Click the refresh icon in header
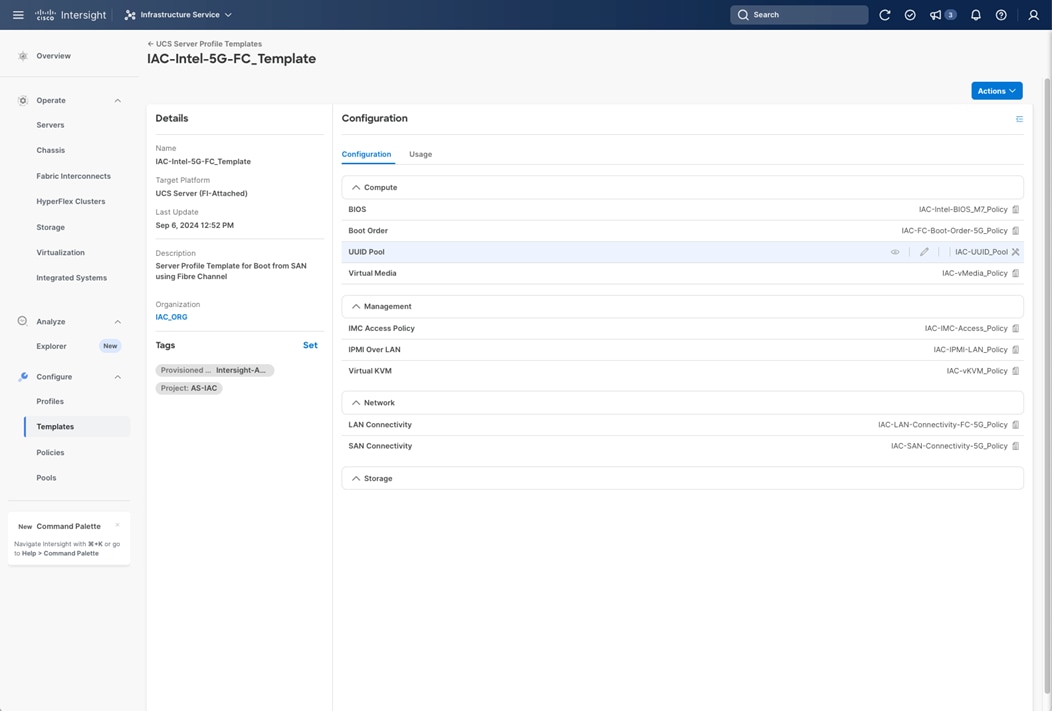 coord(885,15)
